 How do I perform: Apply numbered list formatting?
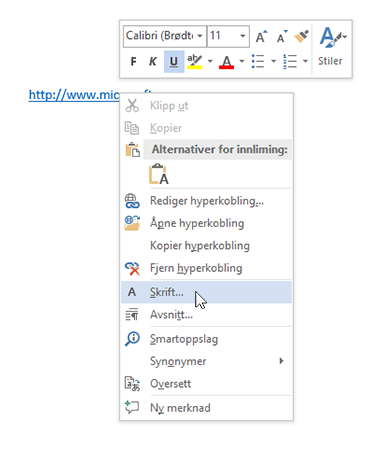click(289, 62)
